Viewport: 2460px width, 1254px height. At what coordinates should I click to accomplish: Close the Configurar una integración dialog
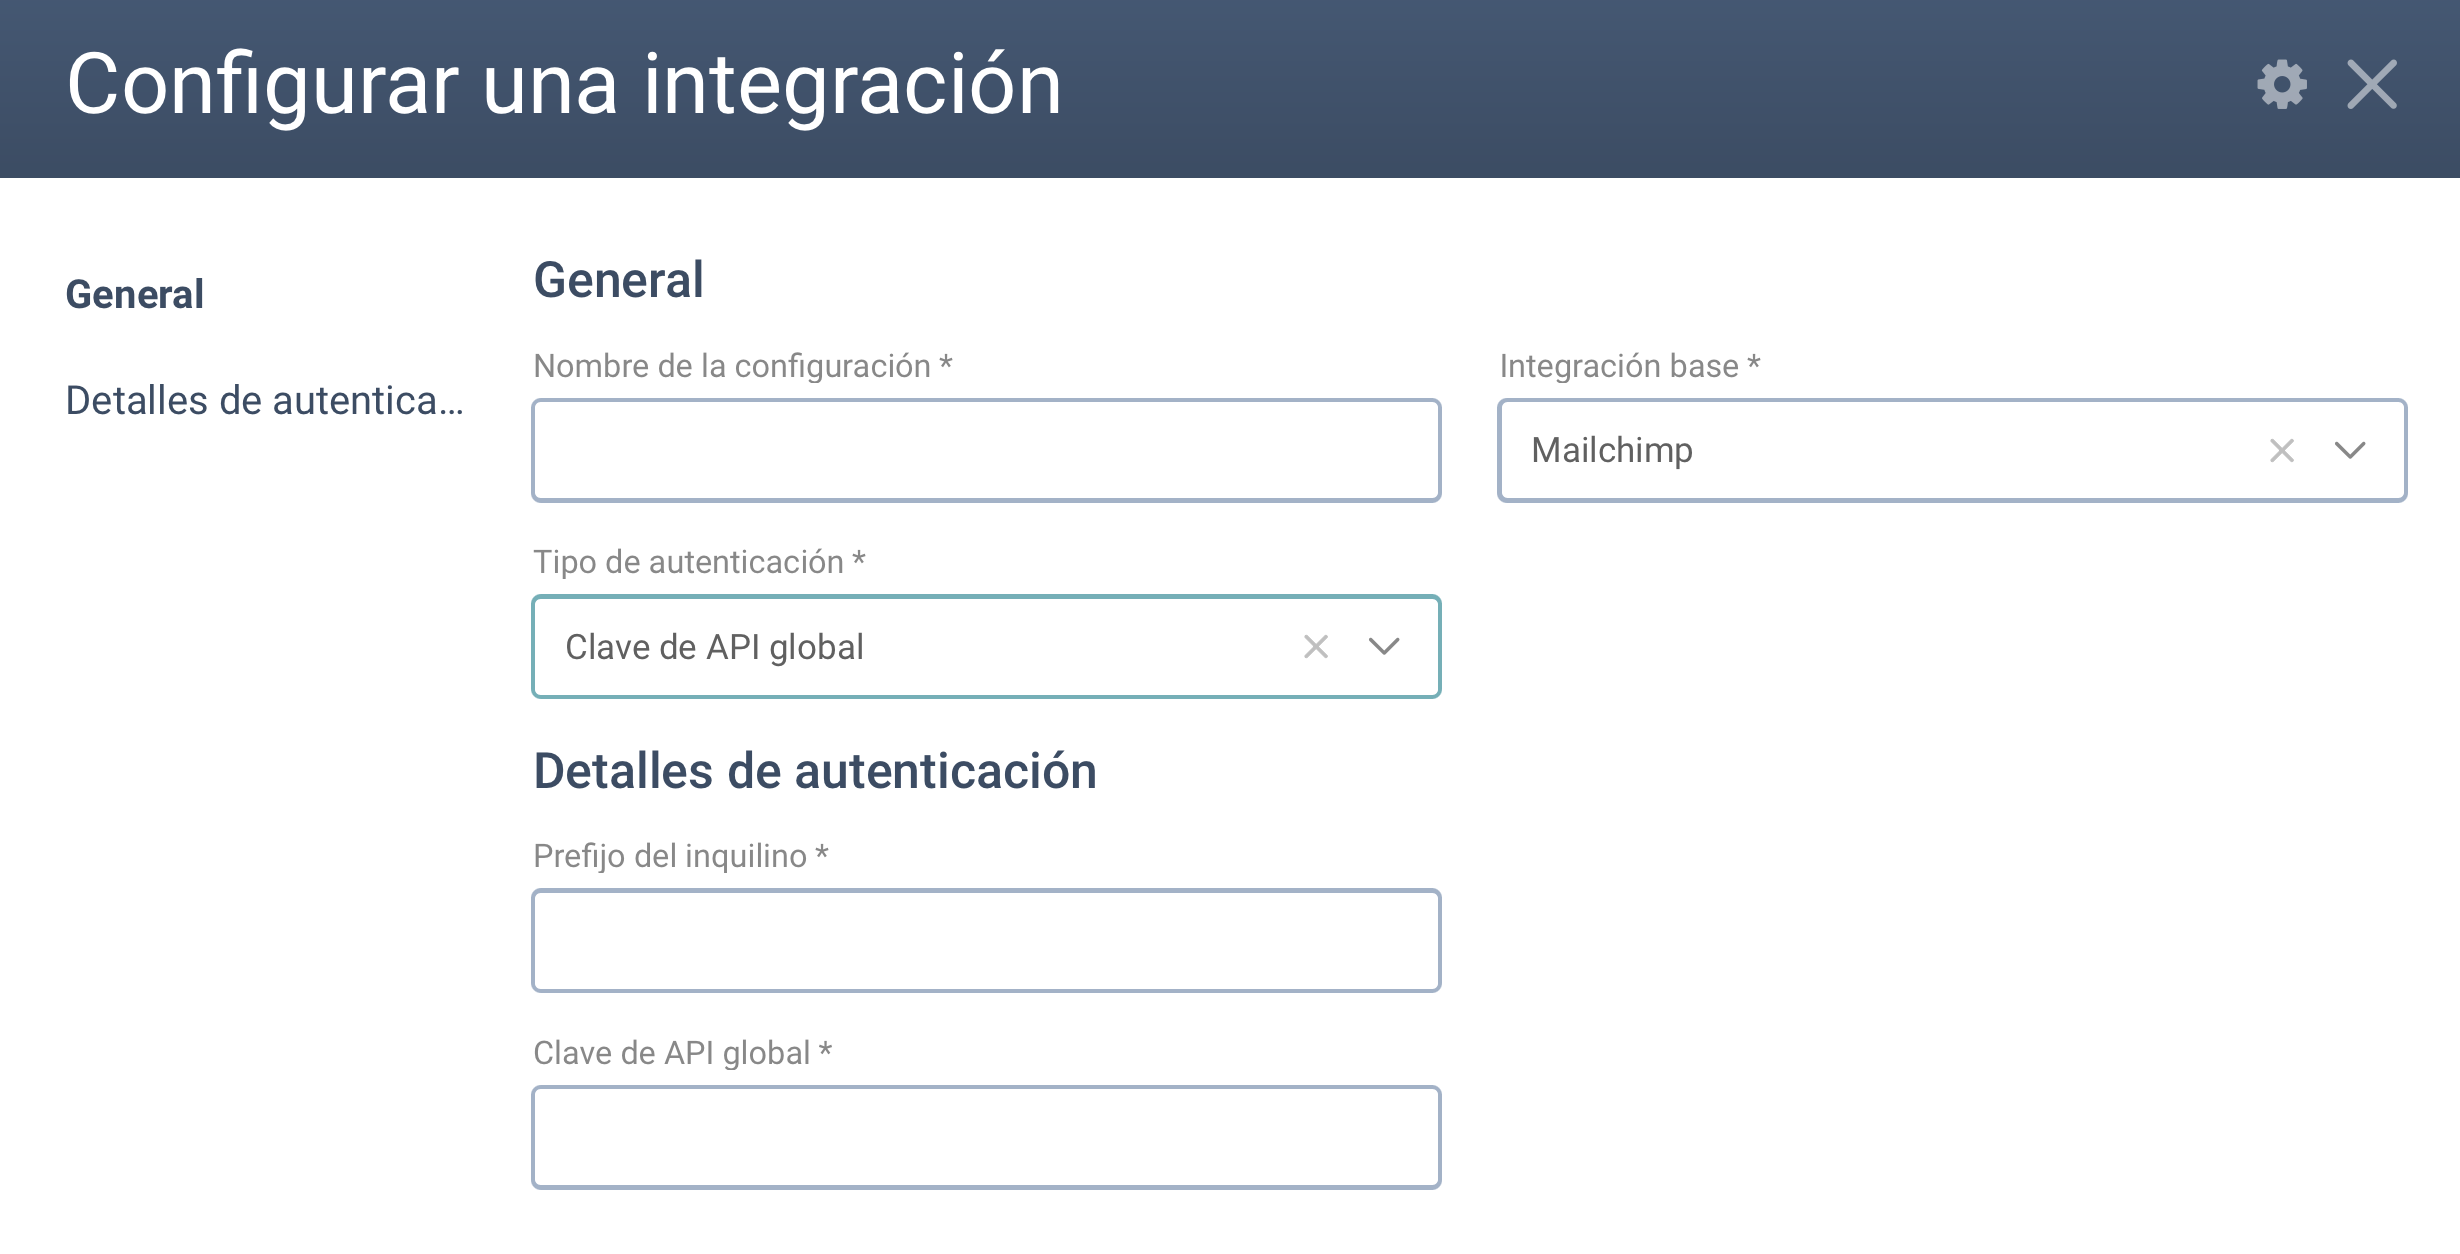click(2372, 84)
